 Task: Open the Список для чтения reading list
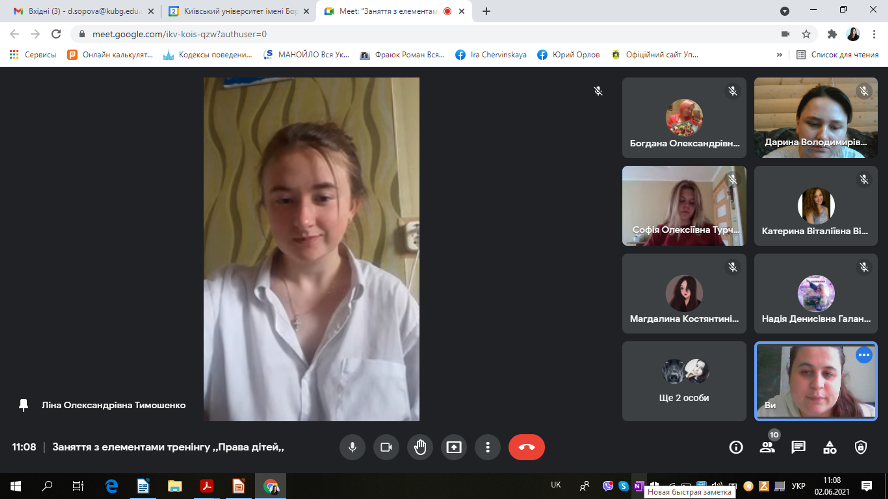(x=837, y=54)
